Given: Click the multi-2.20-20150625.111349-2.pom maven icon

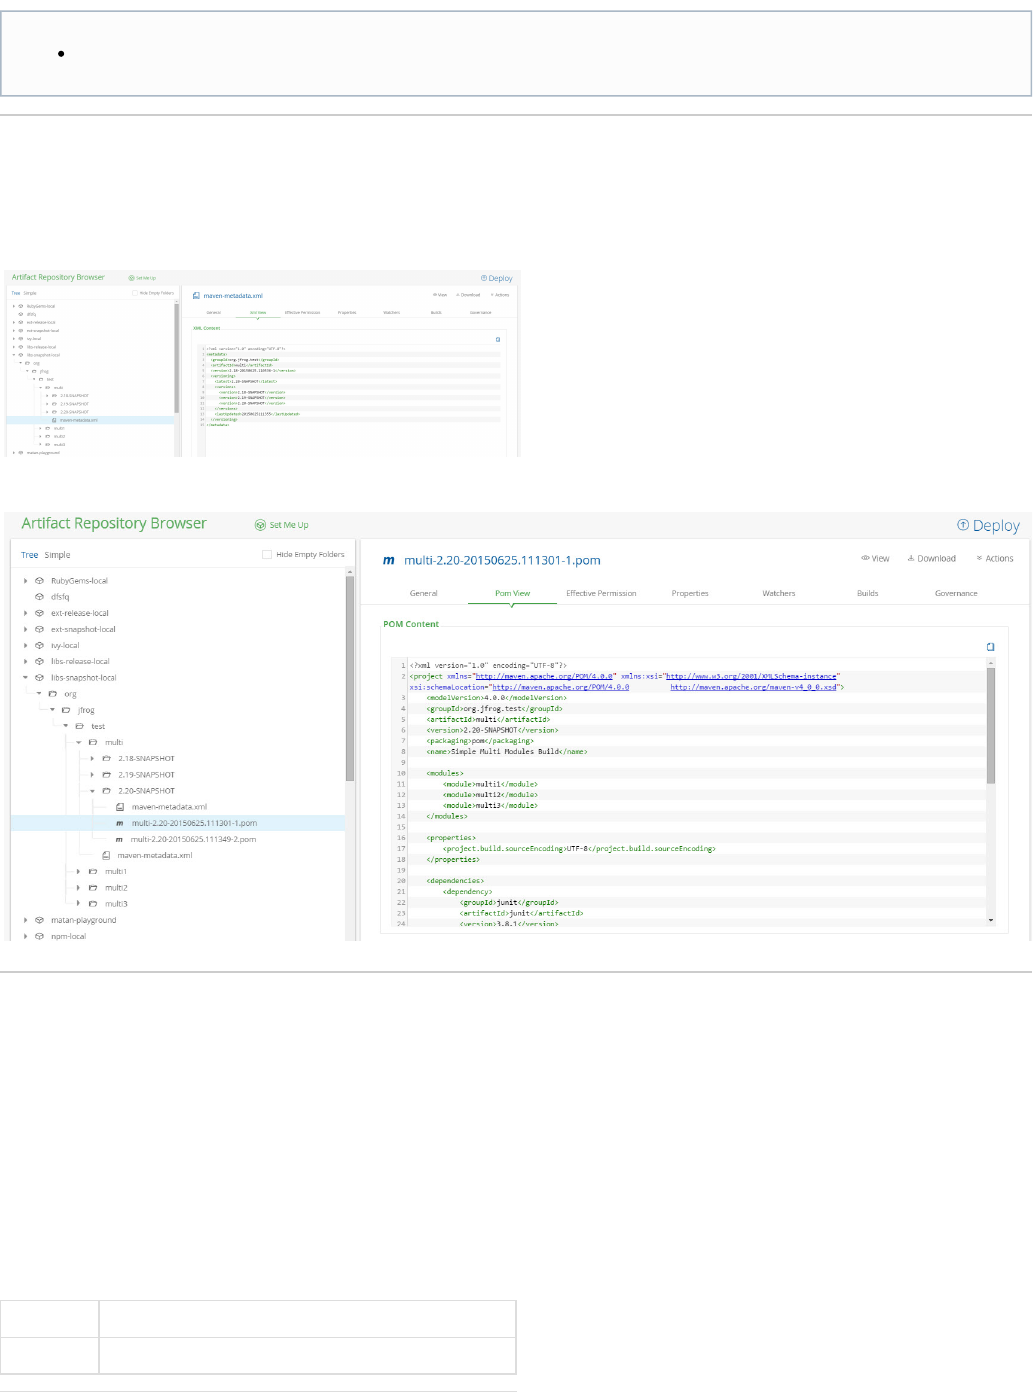Looking at the screenshot, I should pyautogui.click(x=119, y=839).
